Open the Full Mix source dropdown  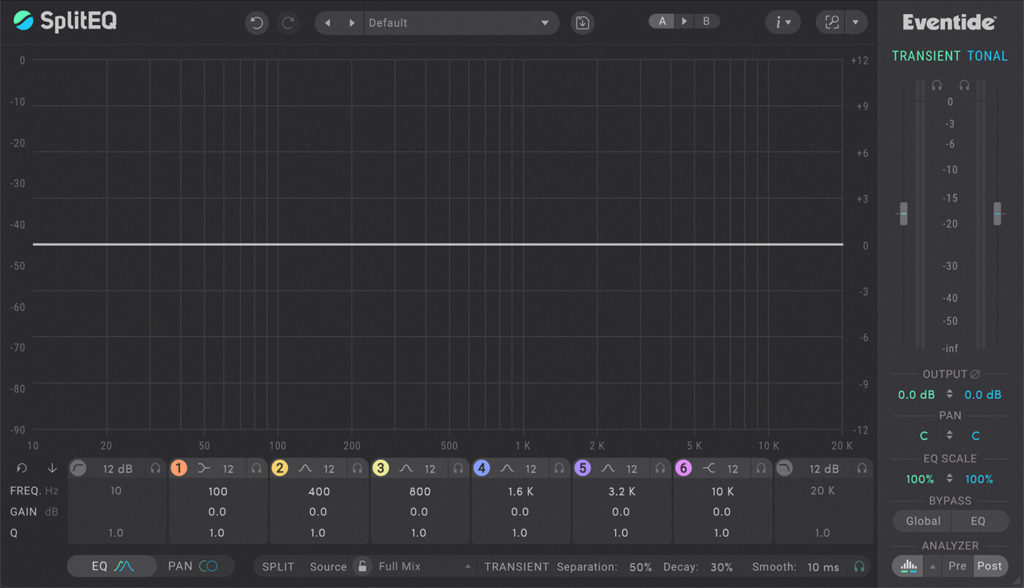click(424, 566)
